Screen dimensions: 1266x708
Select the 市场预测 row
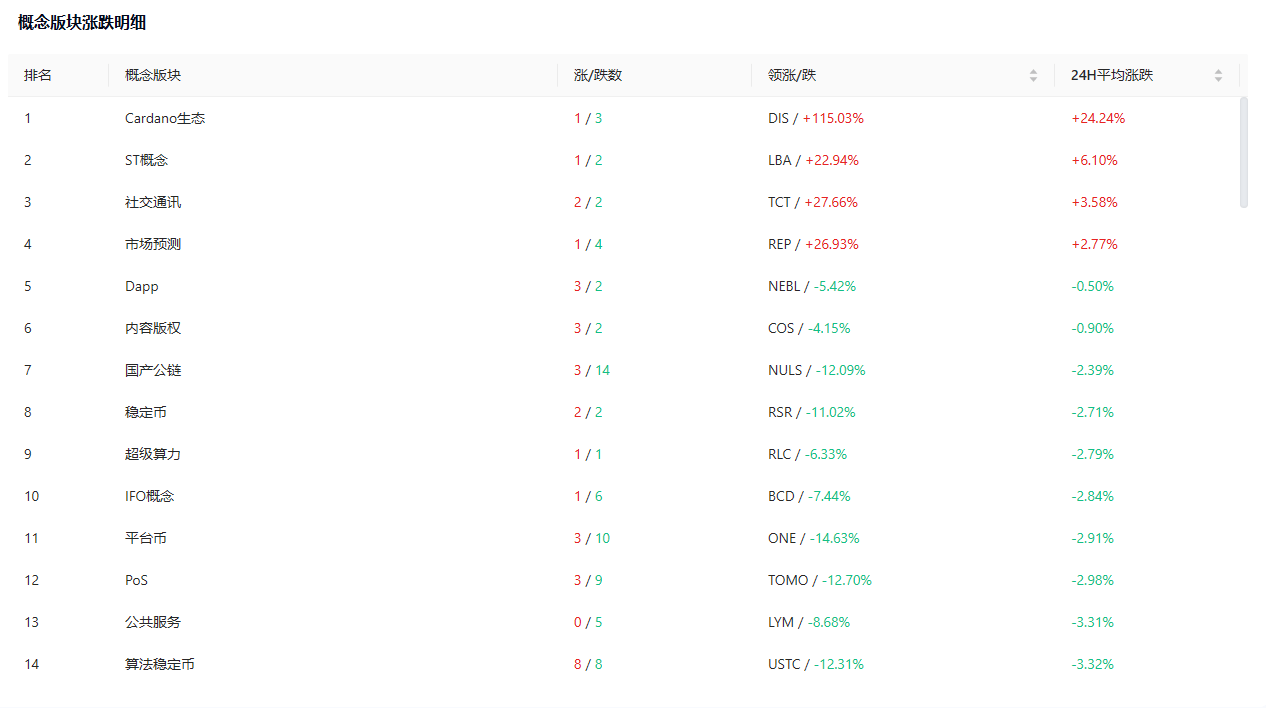[153, 244]
